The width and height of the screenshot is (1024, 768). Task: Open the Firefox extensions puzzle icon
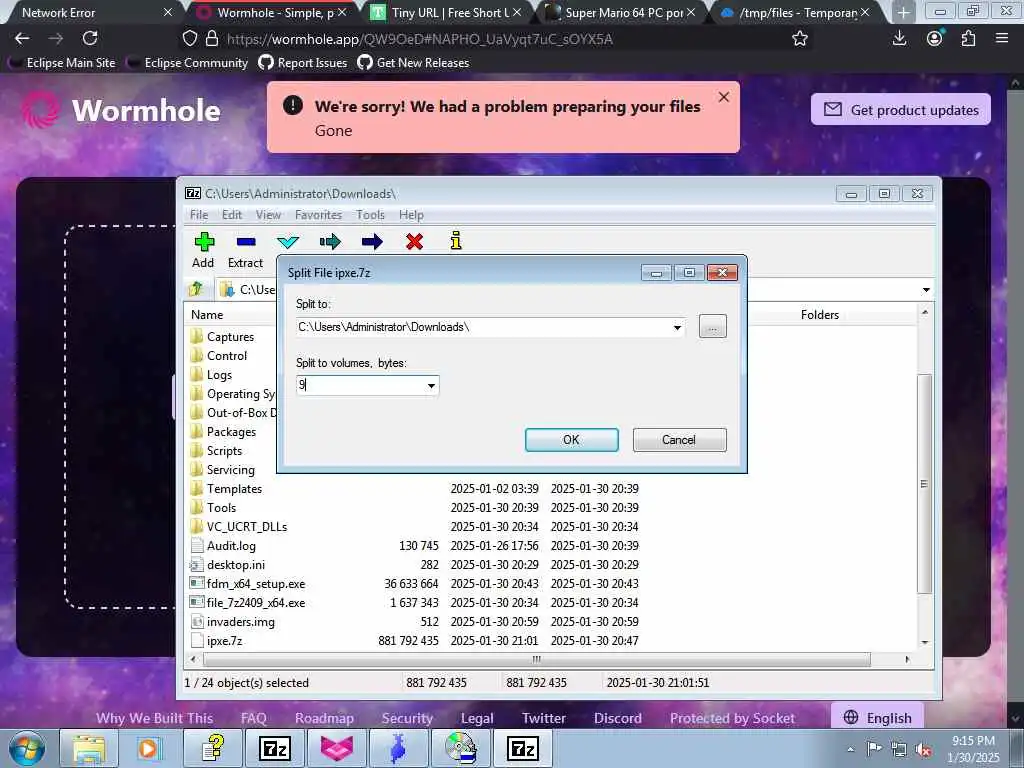pyautogui.click(x=968, y=39)
